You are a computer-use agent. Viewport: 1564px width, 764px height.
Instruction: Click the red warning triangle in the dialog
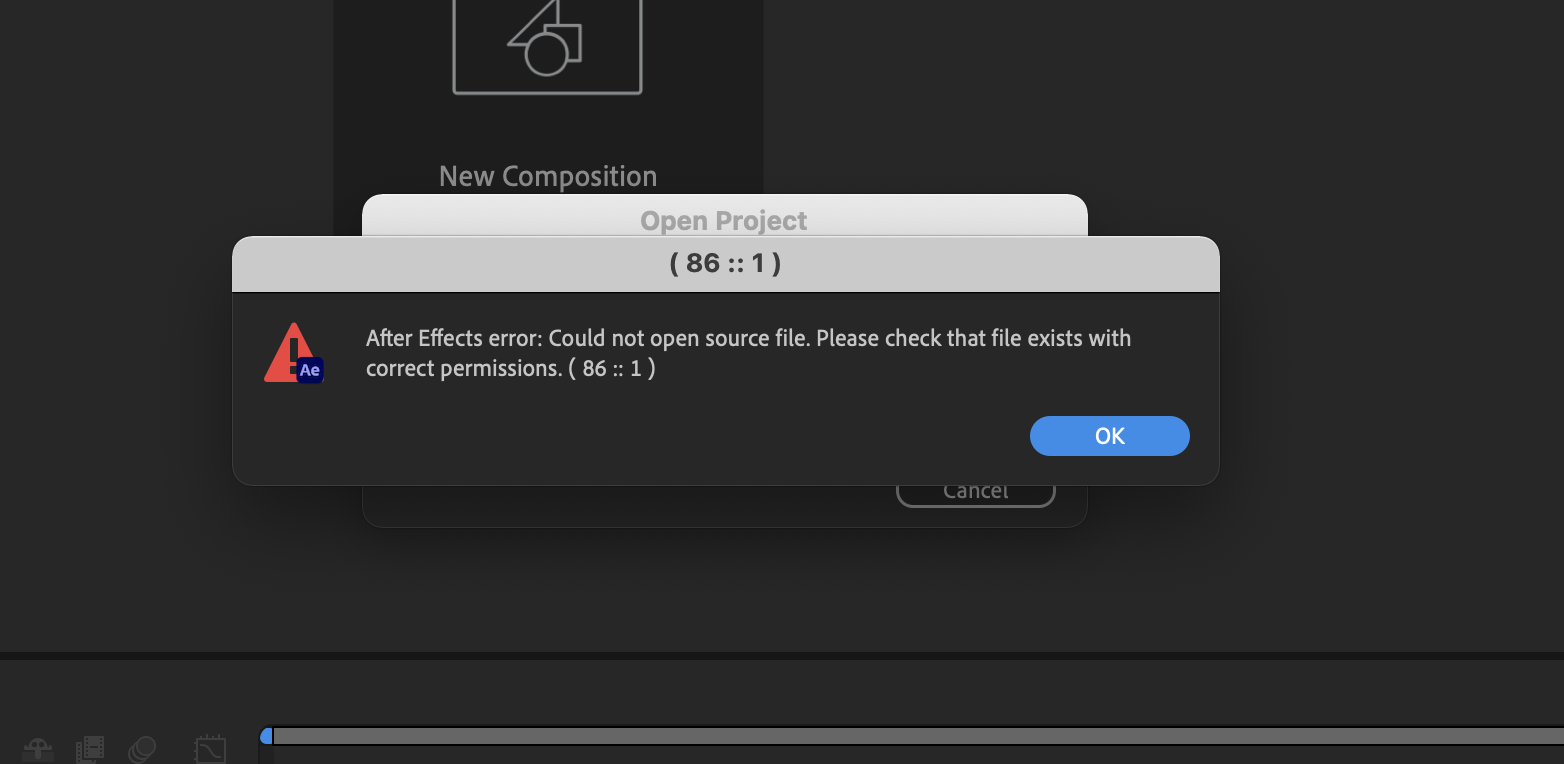tap(291, 350)
